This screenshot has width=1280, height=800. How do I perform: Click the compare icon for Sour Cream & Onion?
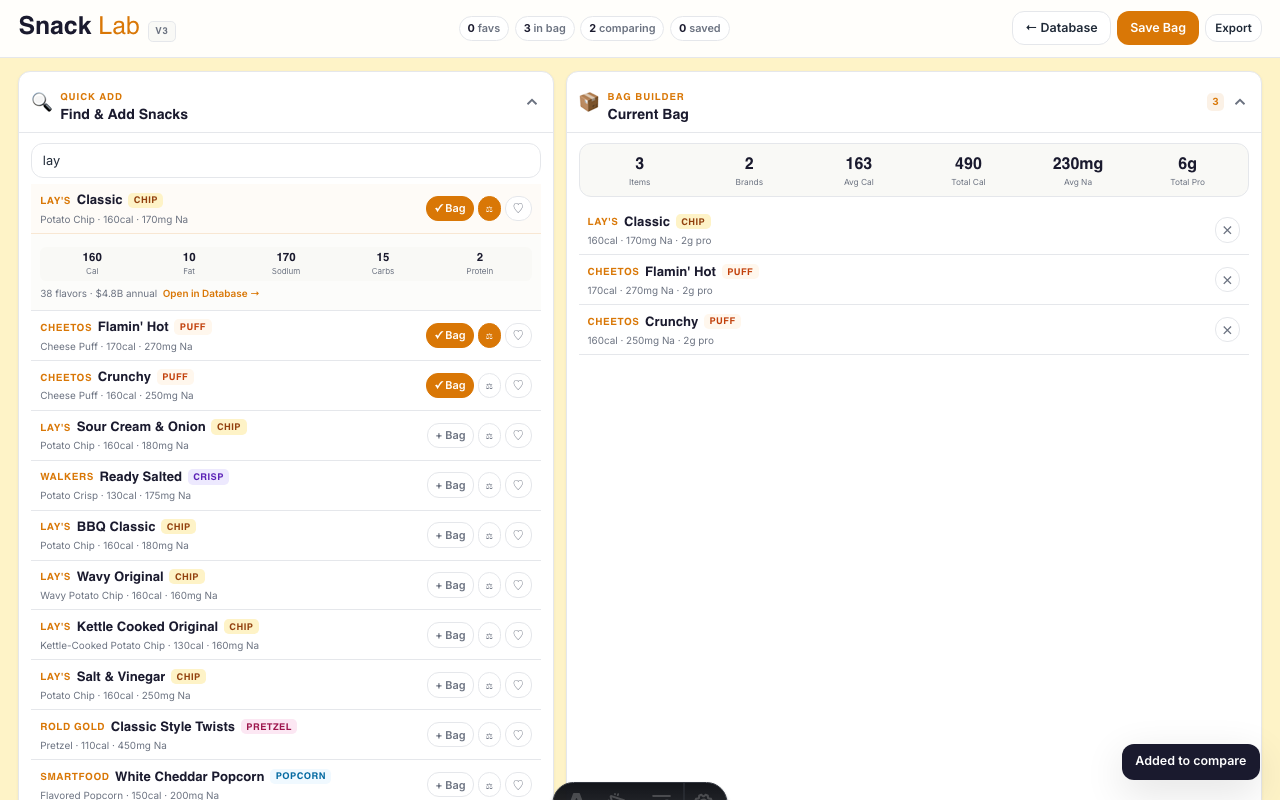pyautogui.click(x=489, y=435)
